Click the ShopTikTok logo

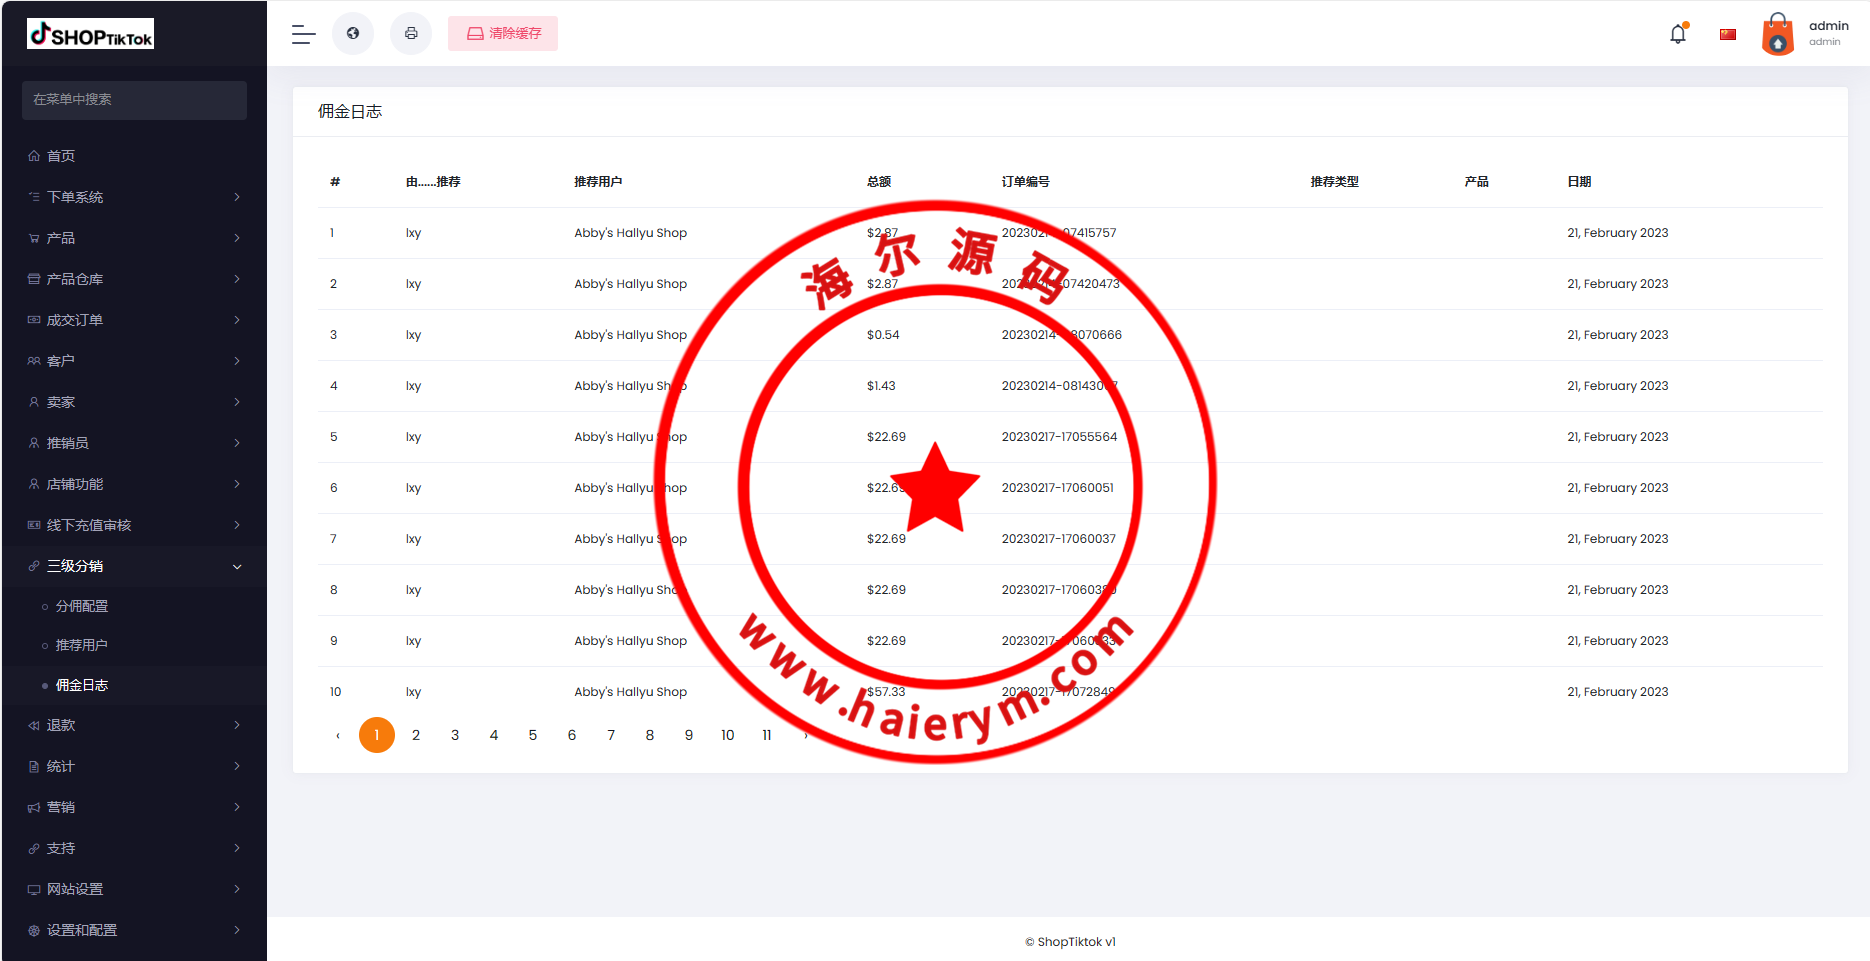pyautogui.click(x=91, y=35)
